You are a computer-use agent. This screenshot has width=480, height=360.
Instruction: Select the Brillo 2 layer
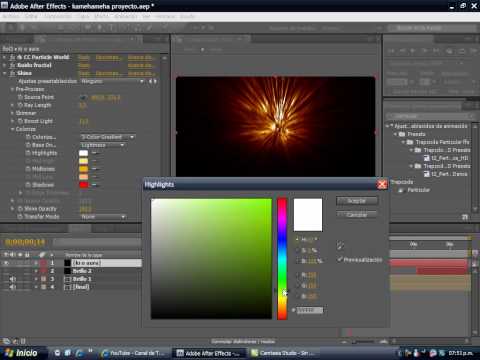coord(82,271)
